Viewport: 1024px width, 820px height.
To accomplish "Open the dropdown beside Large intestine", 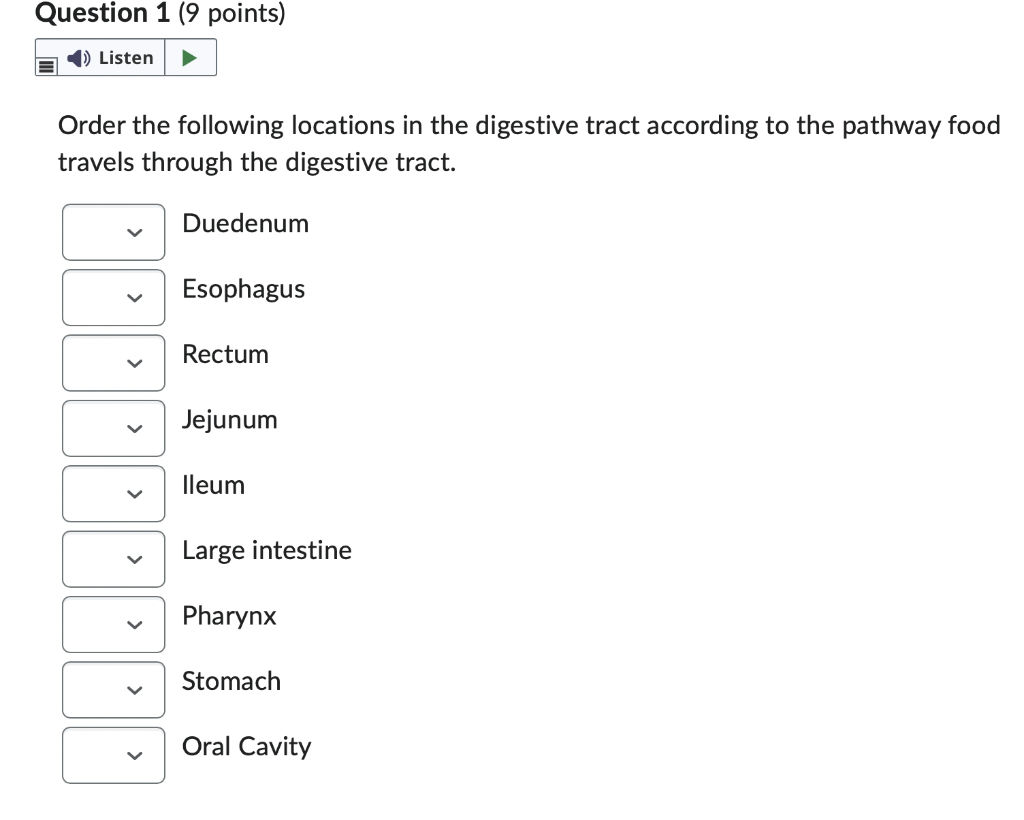I will [113, 559].
